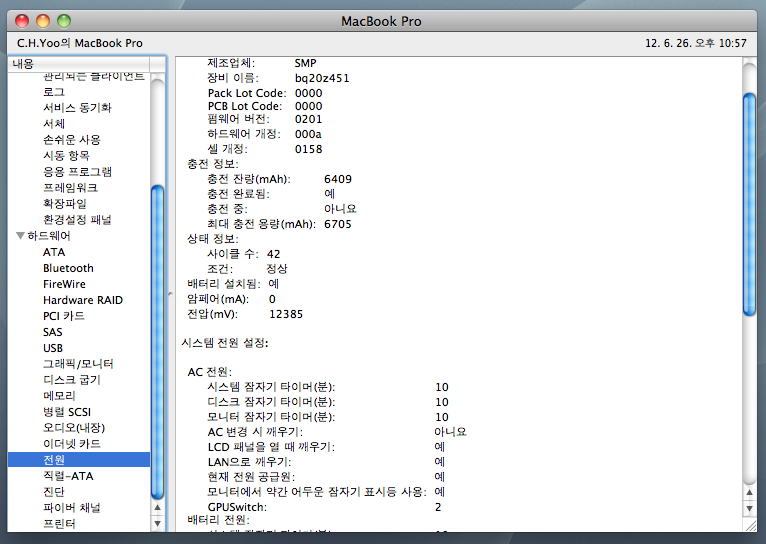Click the green zoom window button
Image resolution: width=766 pixels, height=544 pixels.
pyautogui.click(x=64, y=20)
